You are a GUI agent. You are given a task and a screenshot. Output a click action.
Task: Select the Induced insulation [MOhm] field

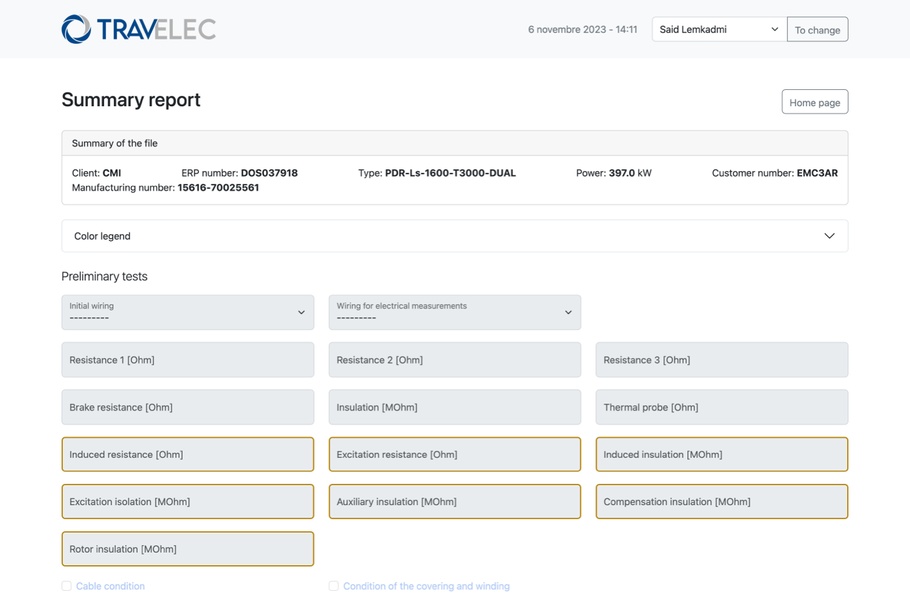point(721,454)
